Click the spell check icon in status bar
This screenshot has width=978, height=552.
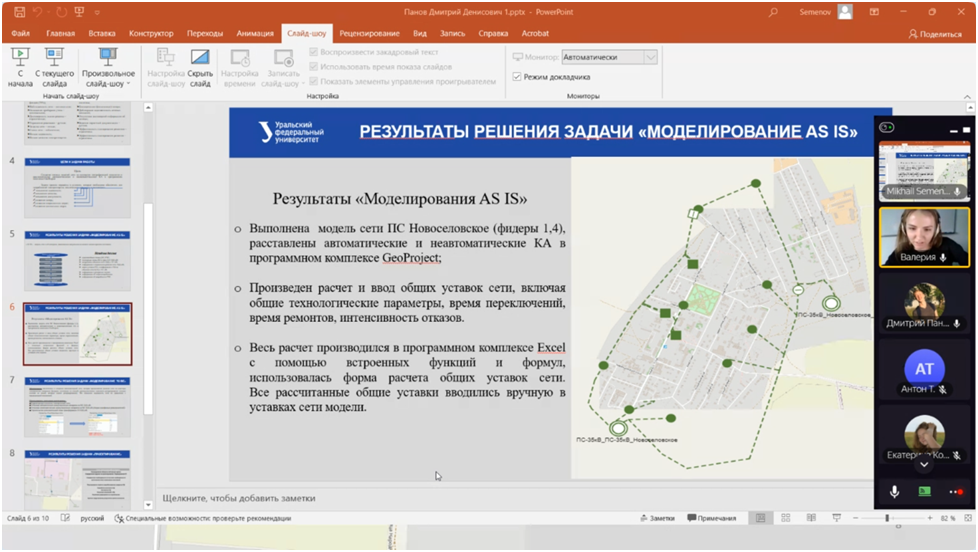65,518
